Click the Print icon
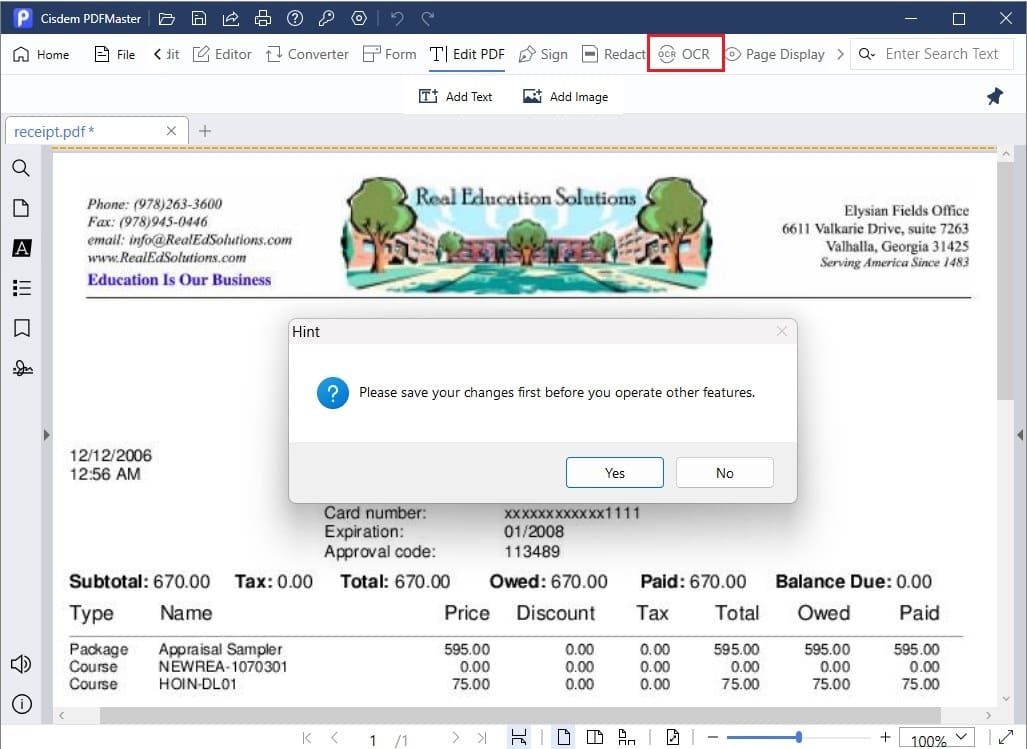The width and height of the screenshot is (1027, 749). tap(263, 18)
